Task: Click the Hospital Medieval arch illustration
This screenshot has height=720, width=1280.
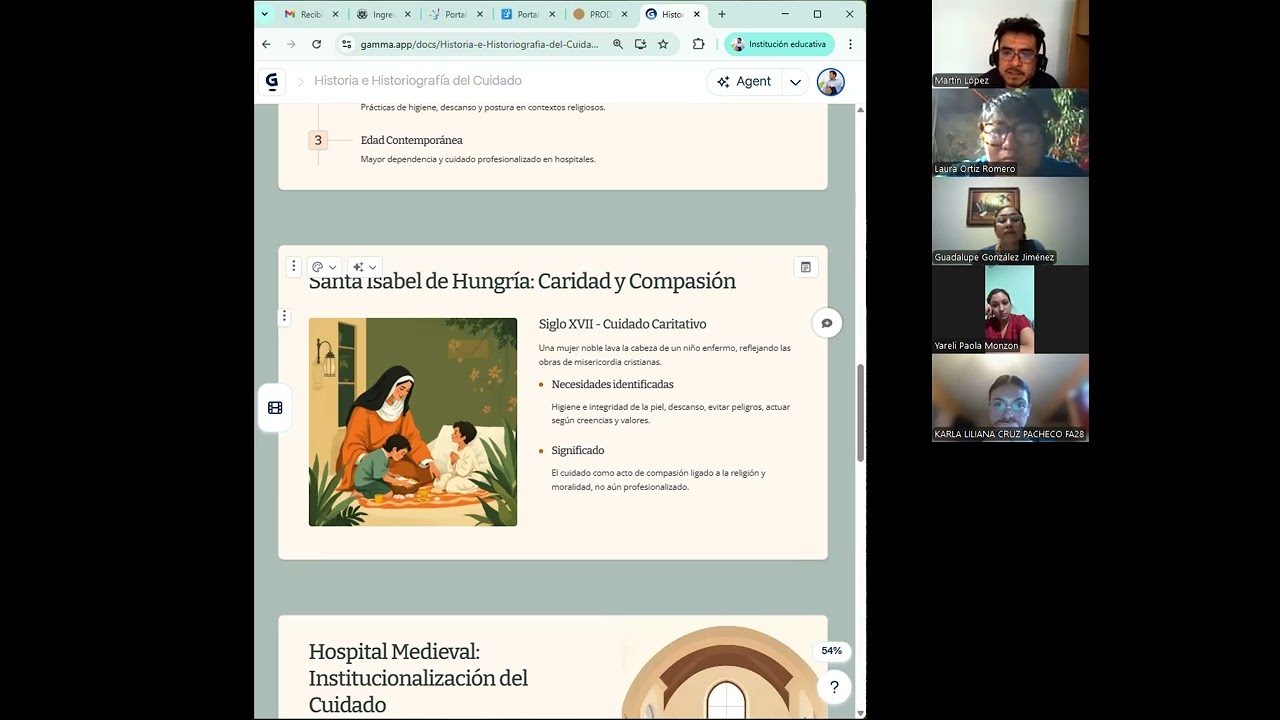Action: 725,672
